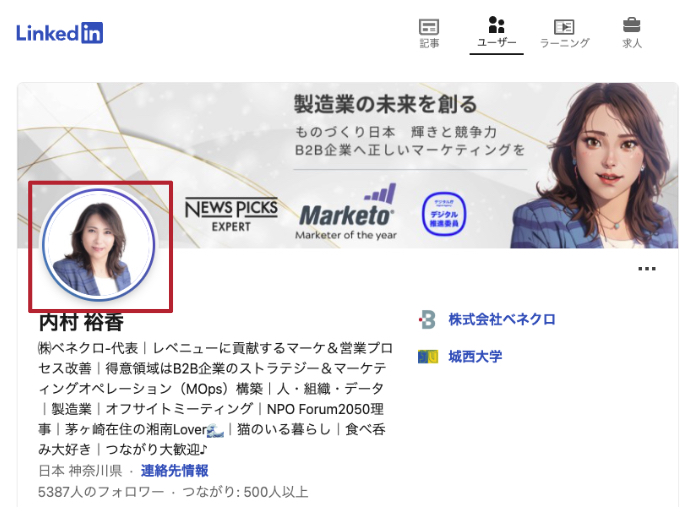This screenshot has width=698, height=512.
Task: Click the profile name 内村 裕香
Action: [81, 322]
